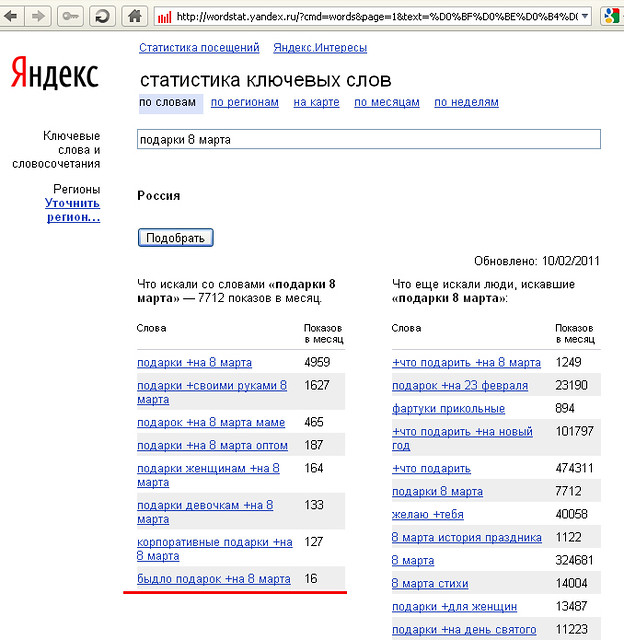Click the browser back arrow button

click(13, 17)
